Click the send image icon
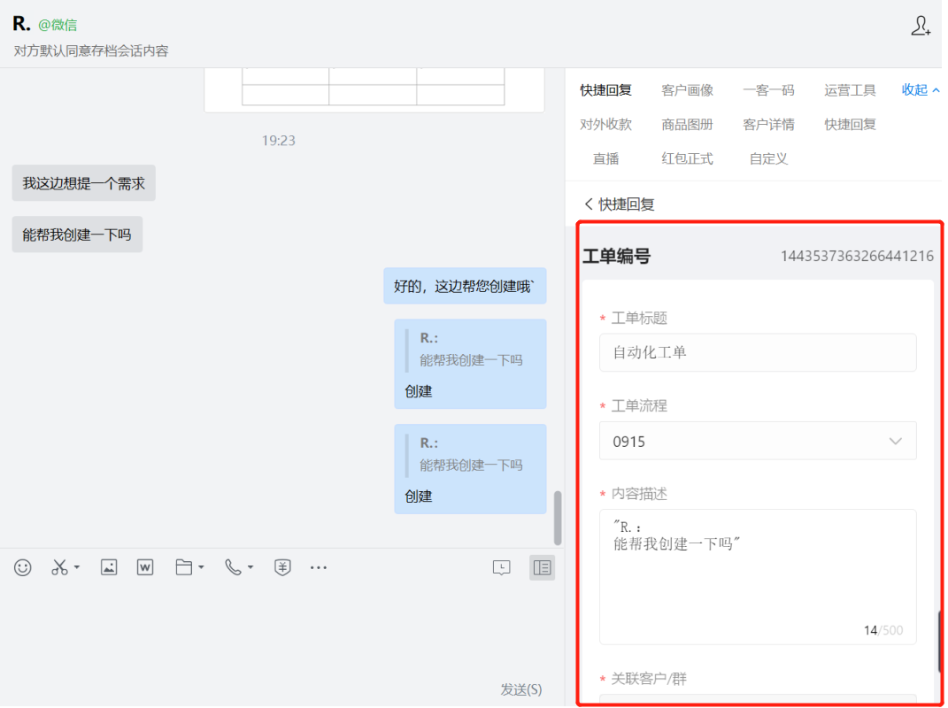Viewport: 948px width, 708px height. [x=109, y=567]
